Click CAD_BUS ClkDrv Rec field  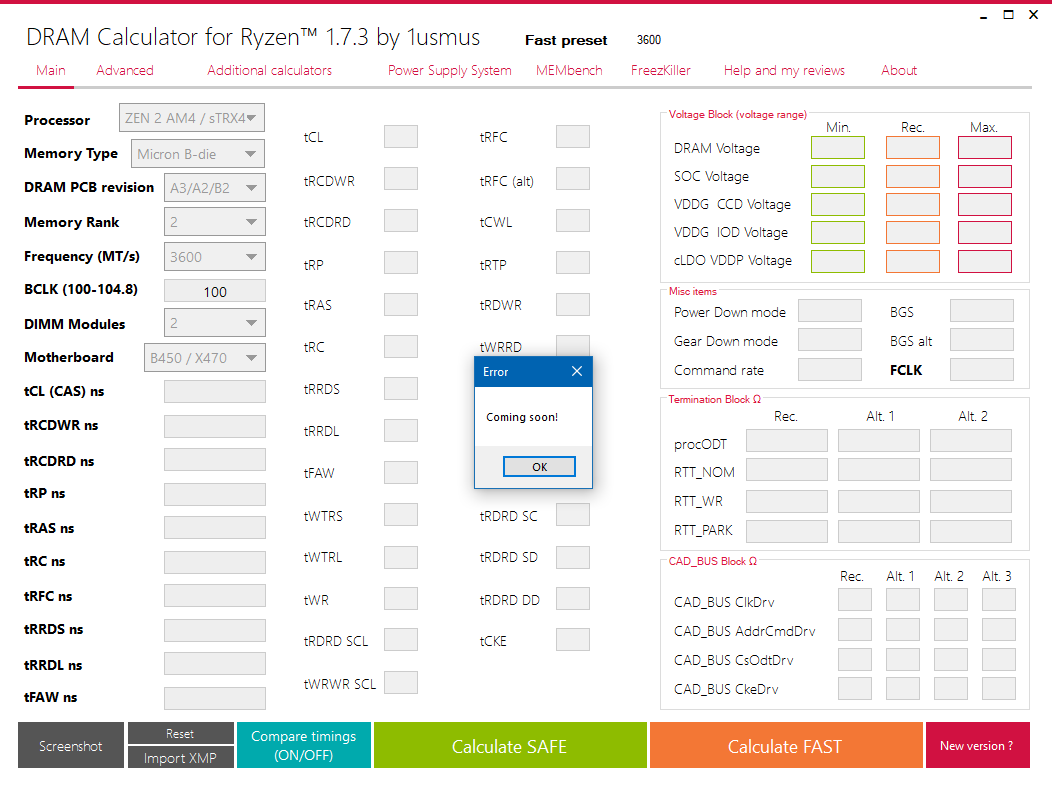[x=854, y=599]
